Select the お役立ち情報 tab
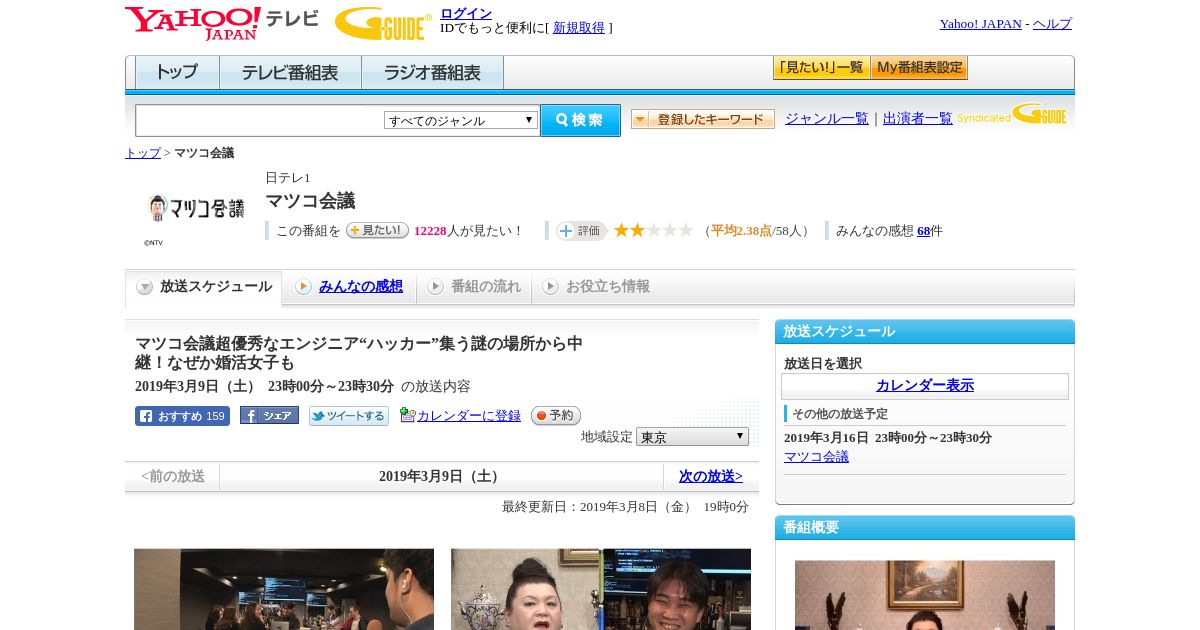Screen dimensions: 1200x630 click(596, 287)
